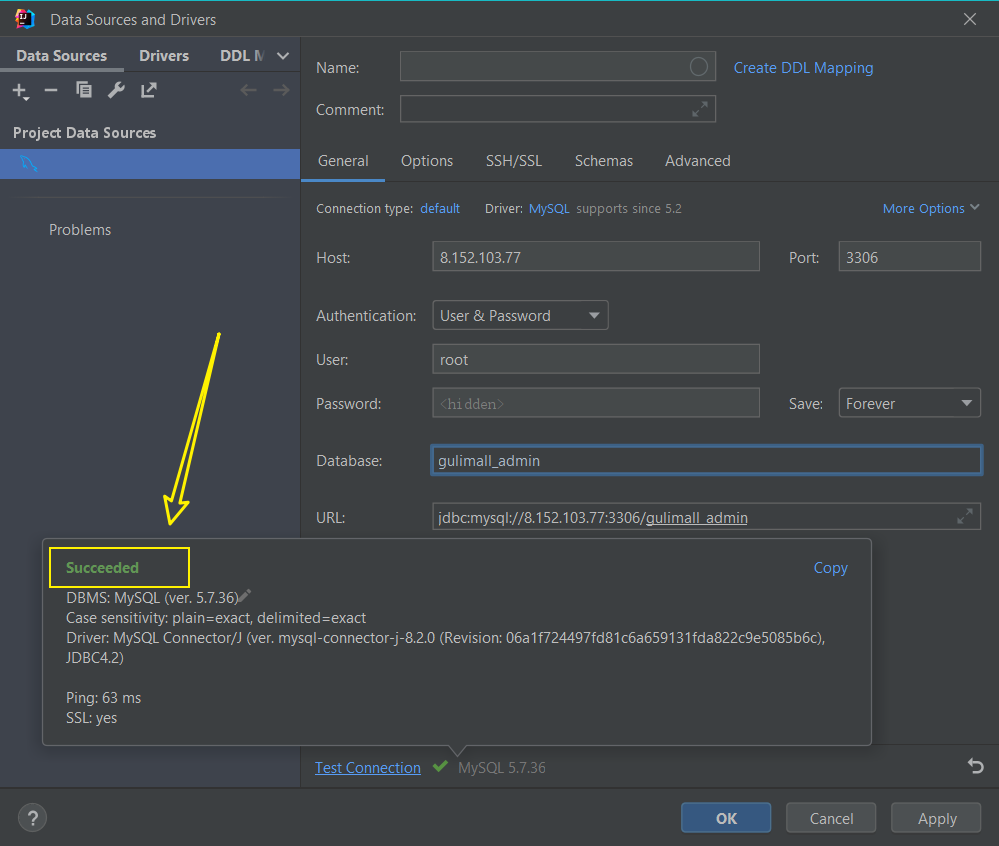Expand More Options dropdown

(x=931, y=208)
